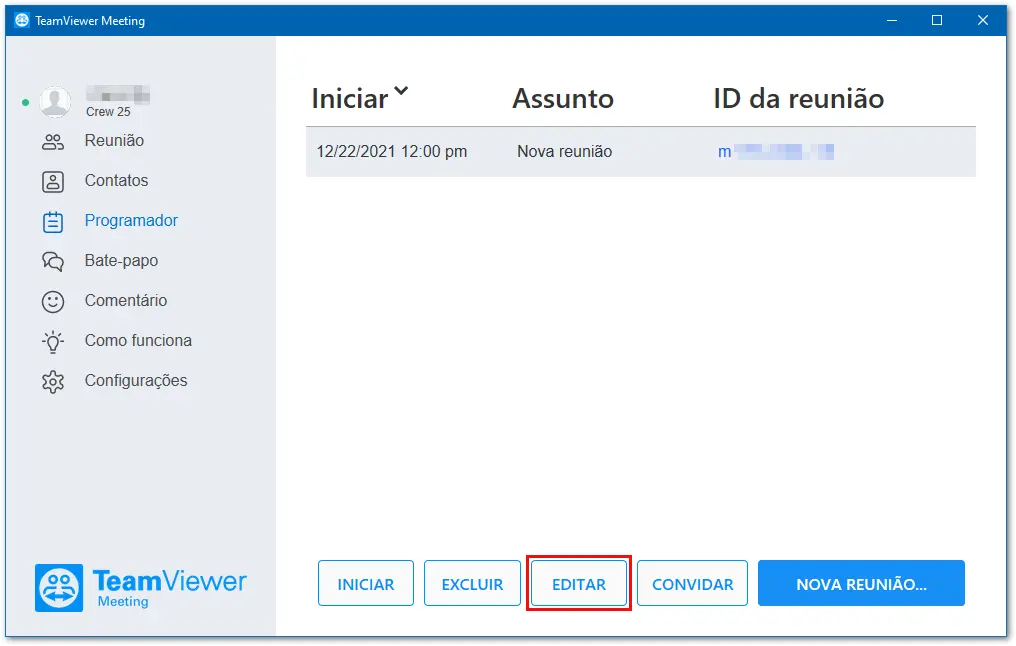Screen dimensions: 1016x646
Task: Click the CONVIDAR button
Action: coord(693,584)
